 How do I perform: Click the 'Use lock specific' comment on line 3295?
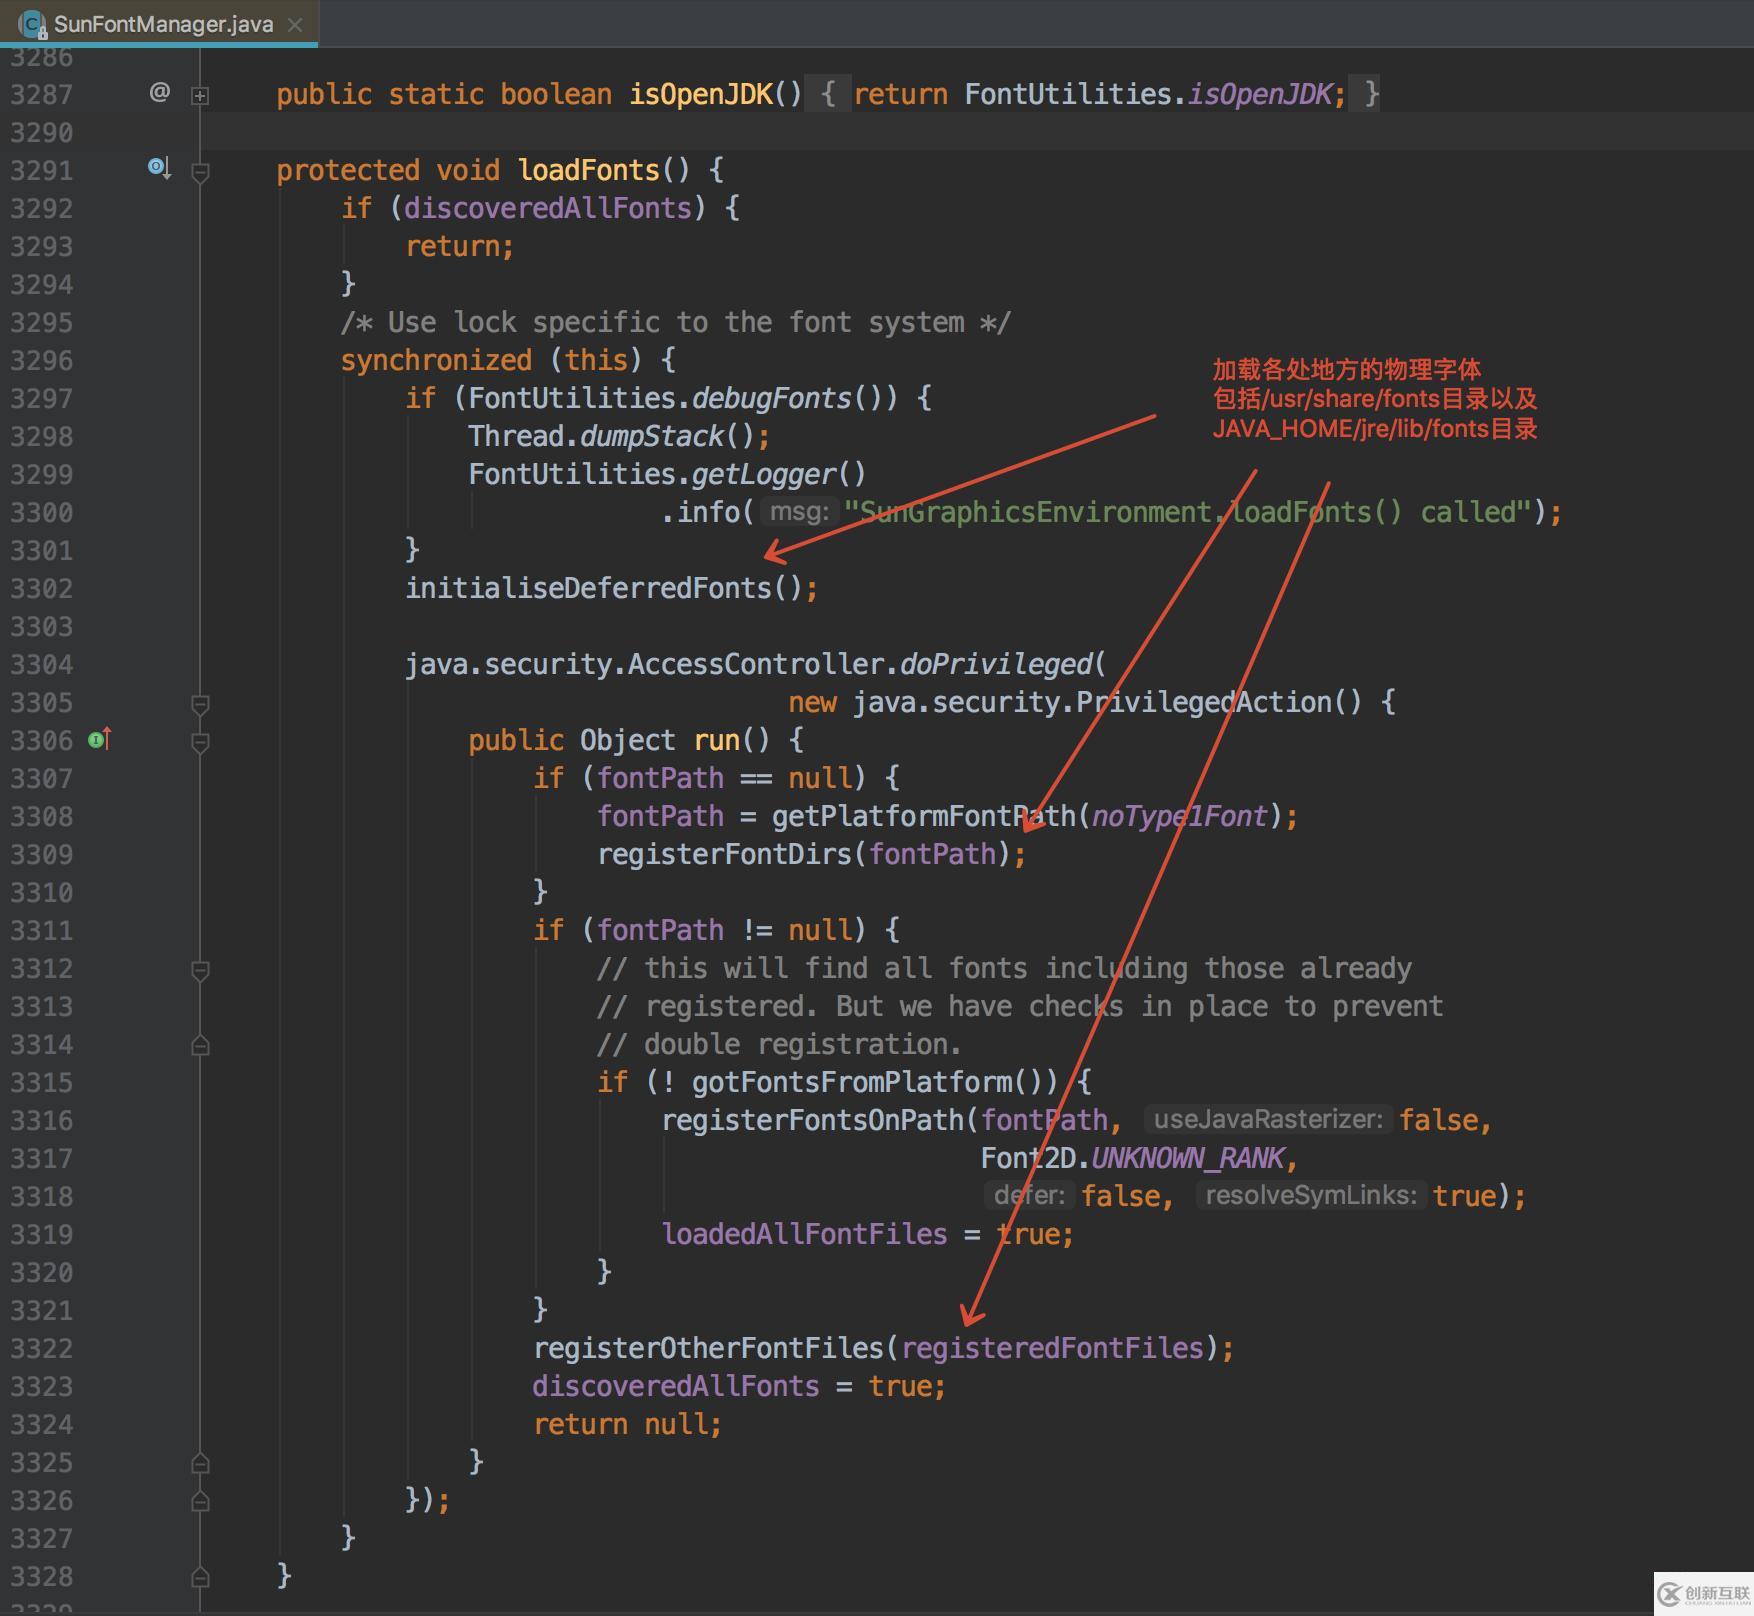click(x=676, y=322)
